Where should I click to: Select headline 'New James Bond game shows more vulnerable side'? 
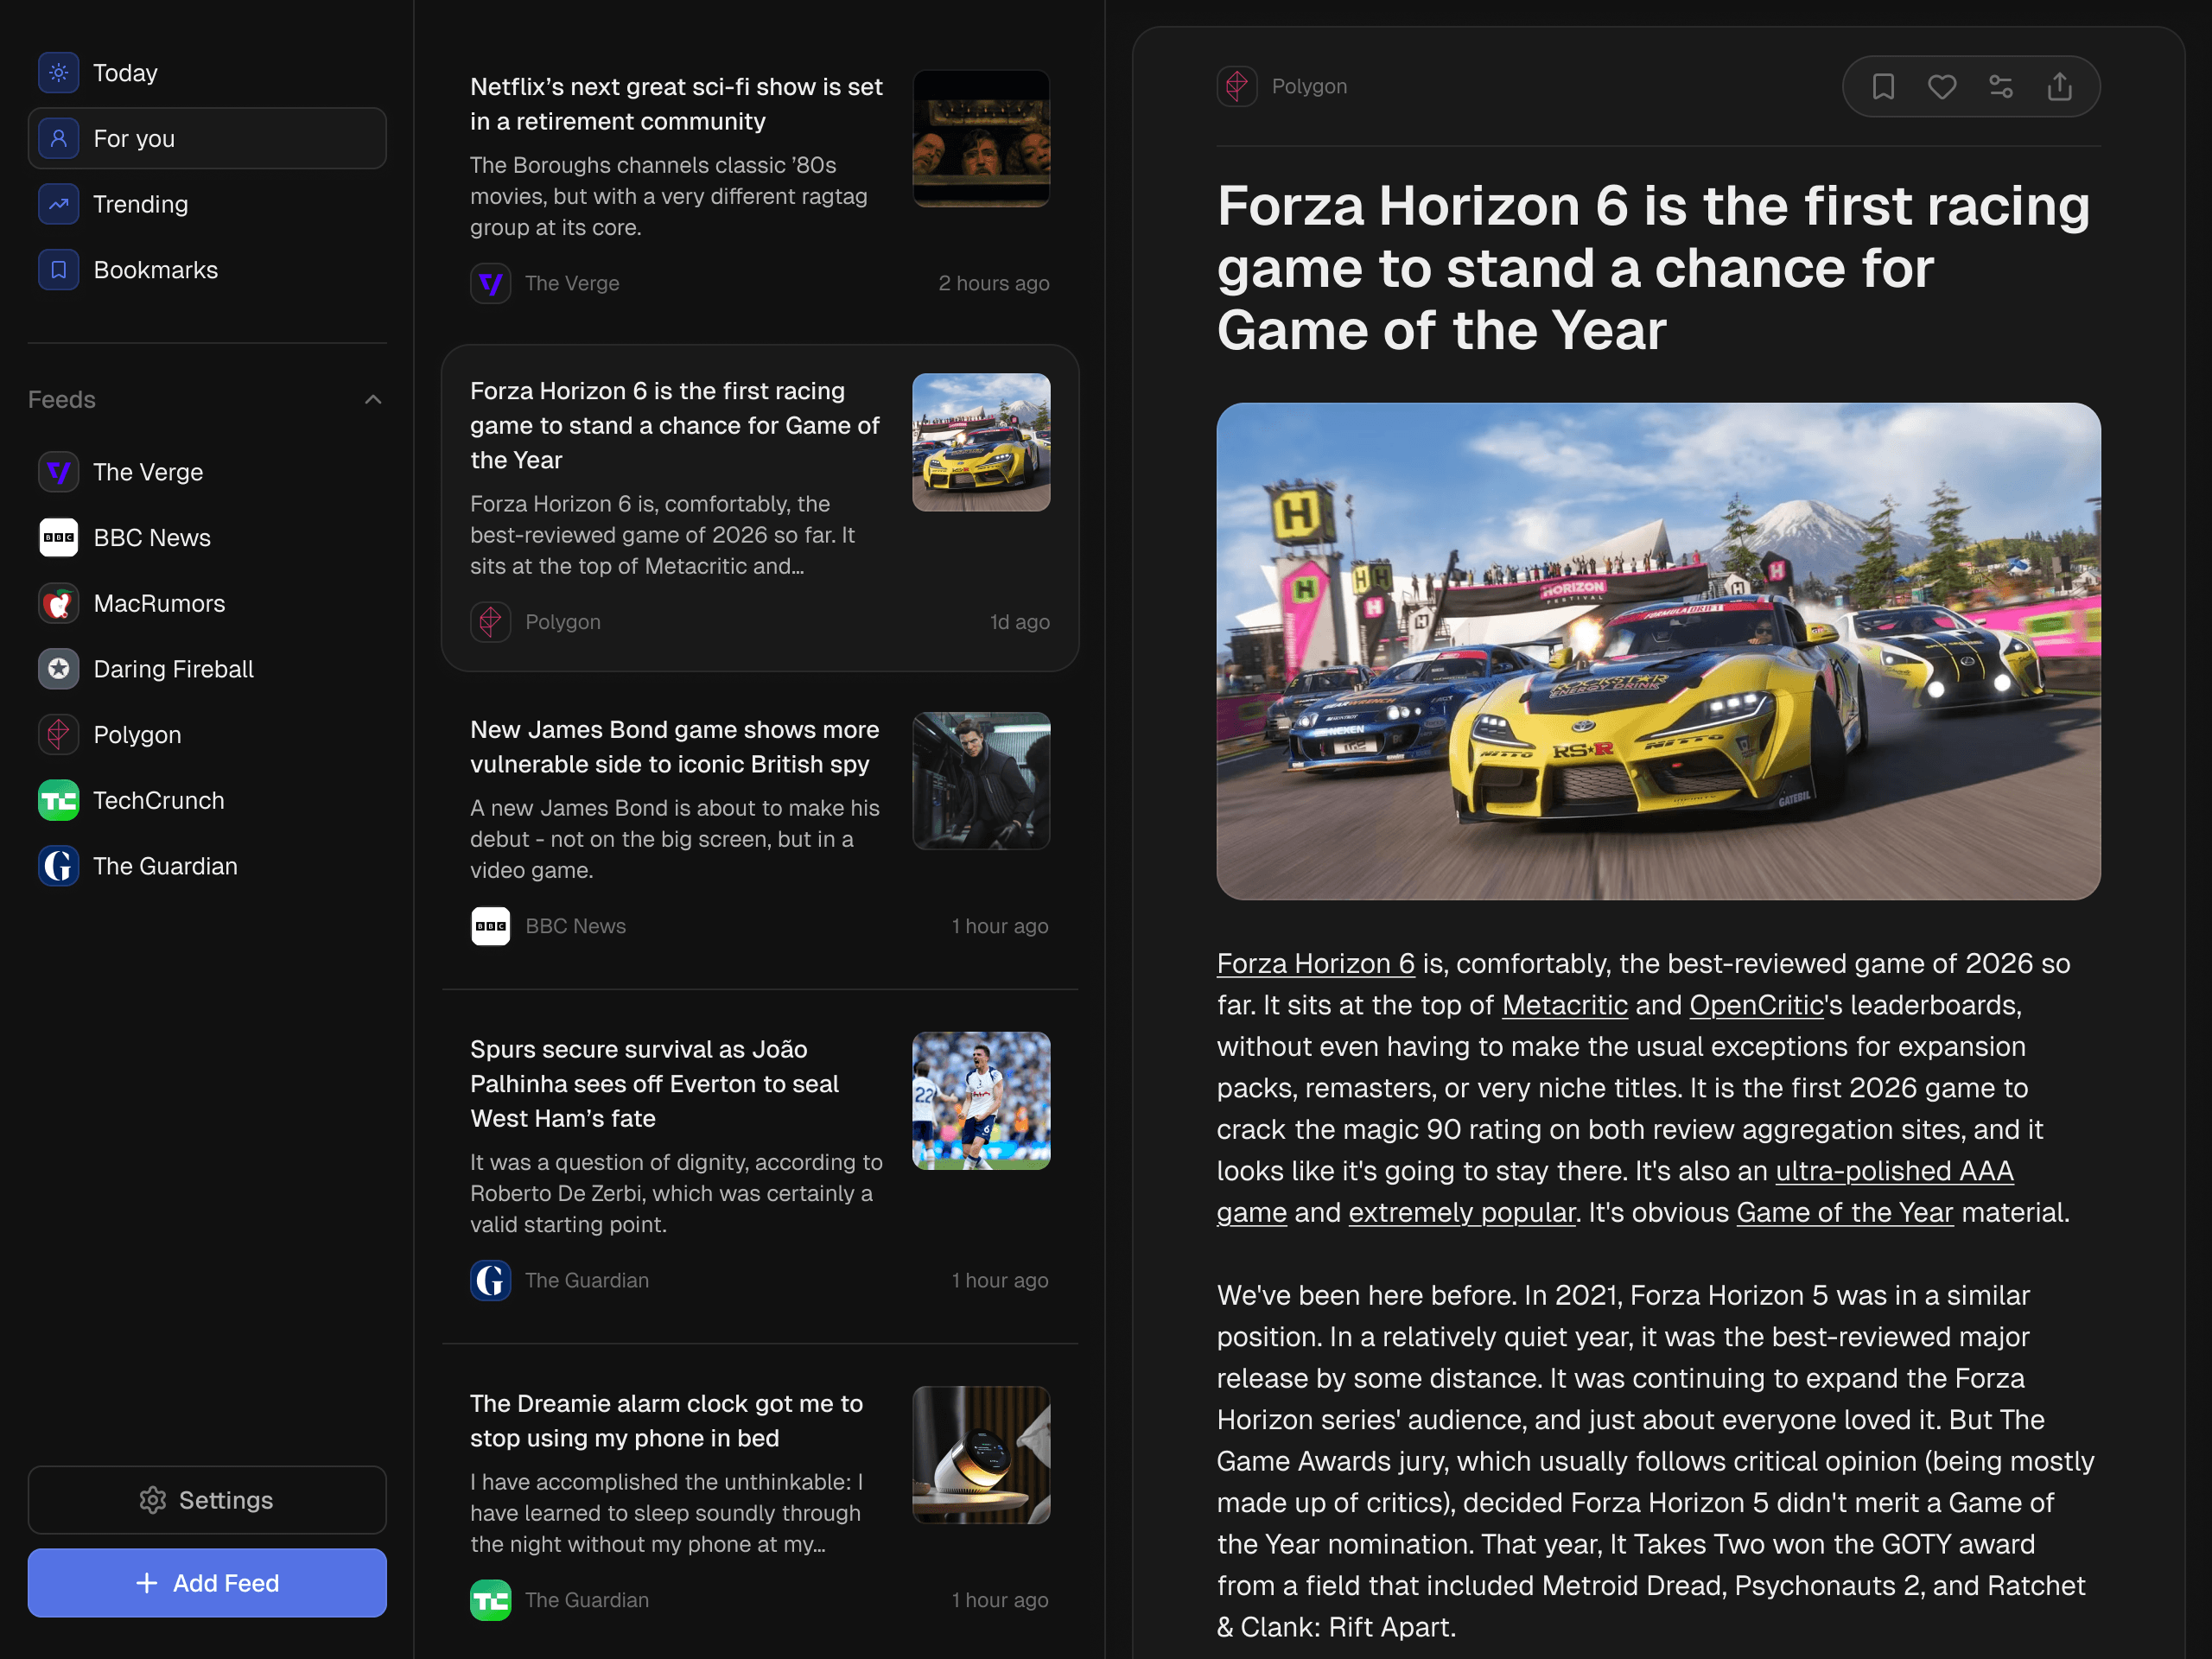[x=675, y=747]
